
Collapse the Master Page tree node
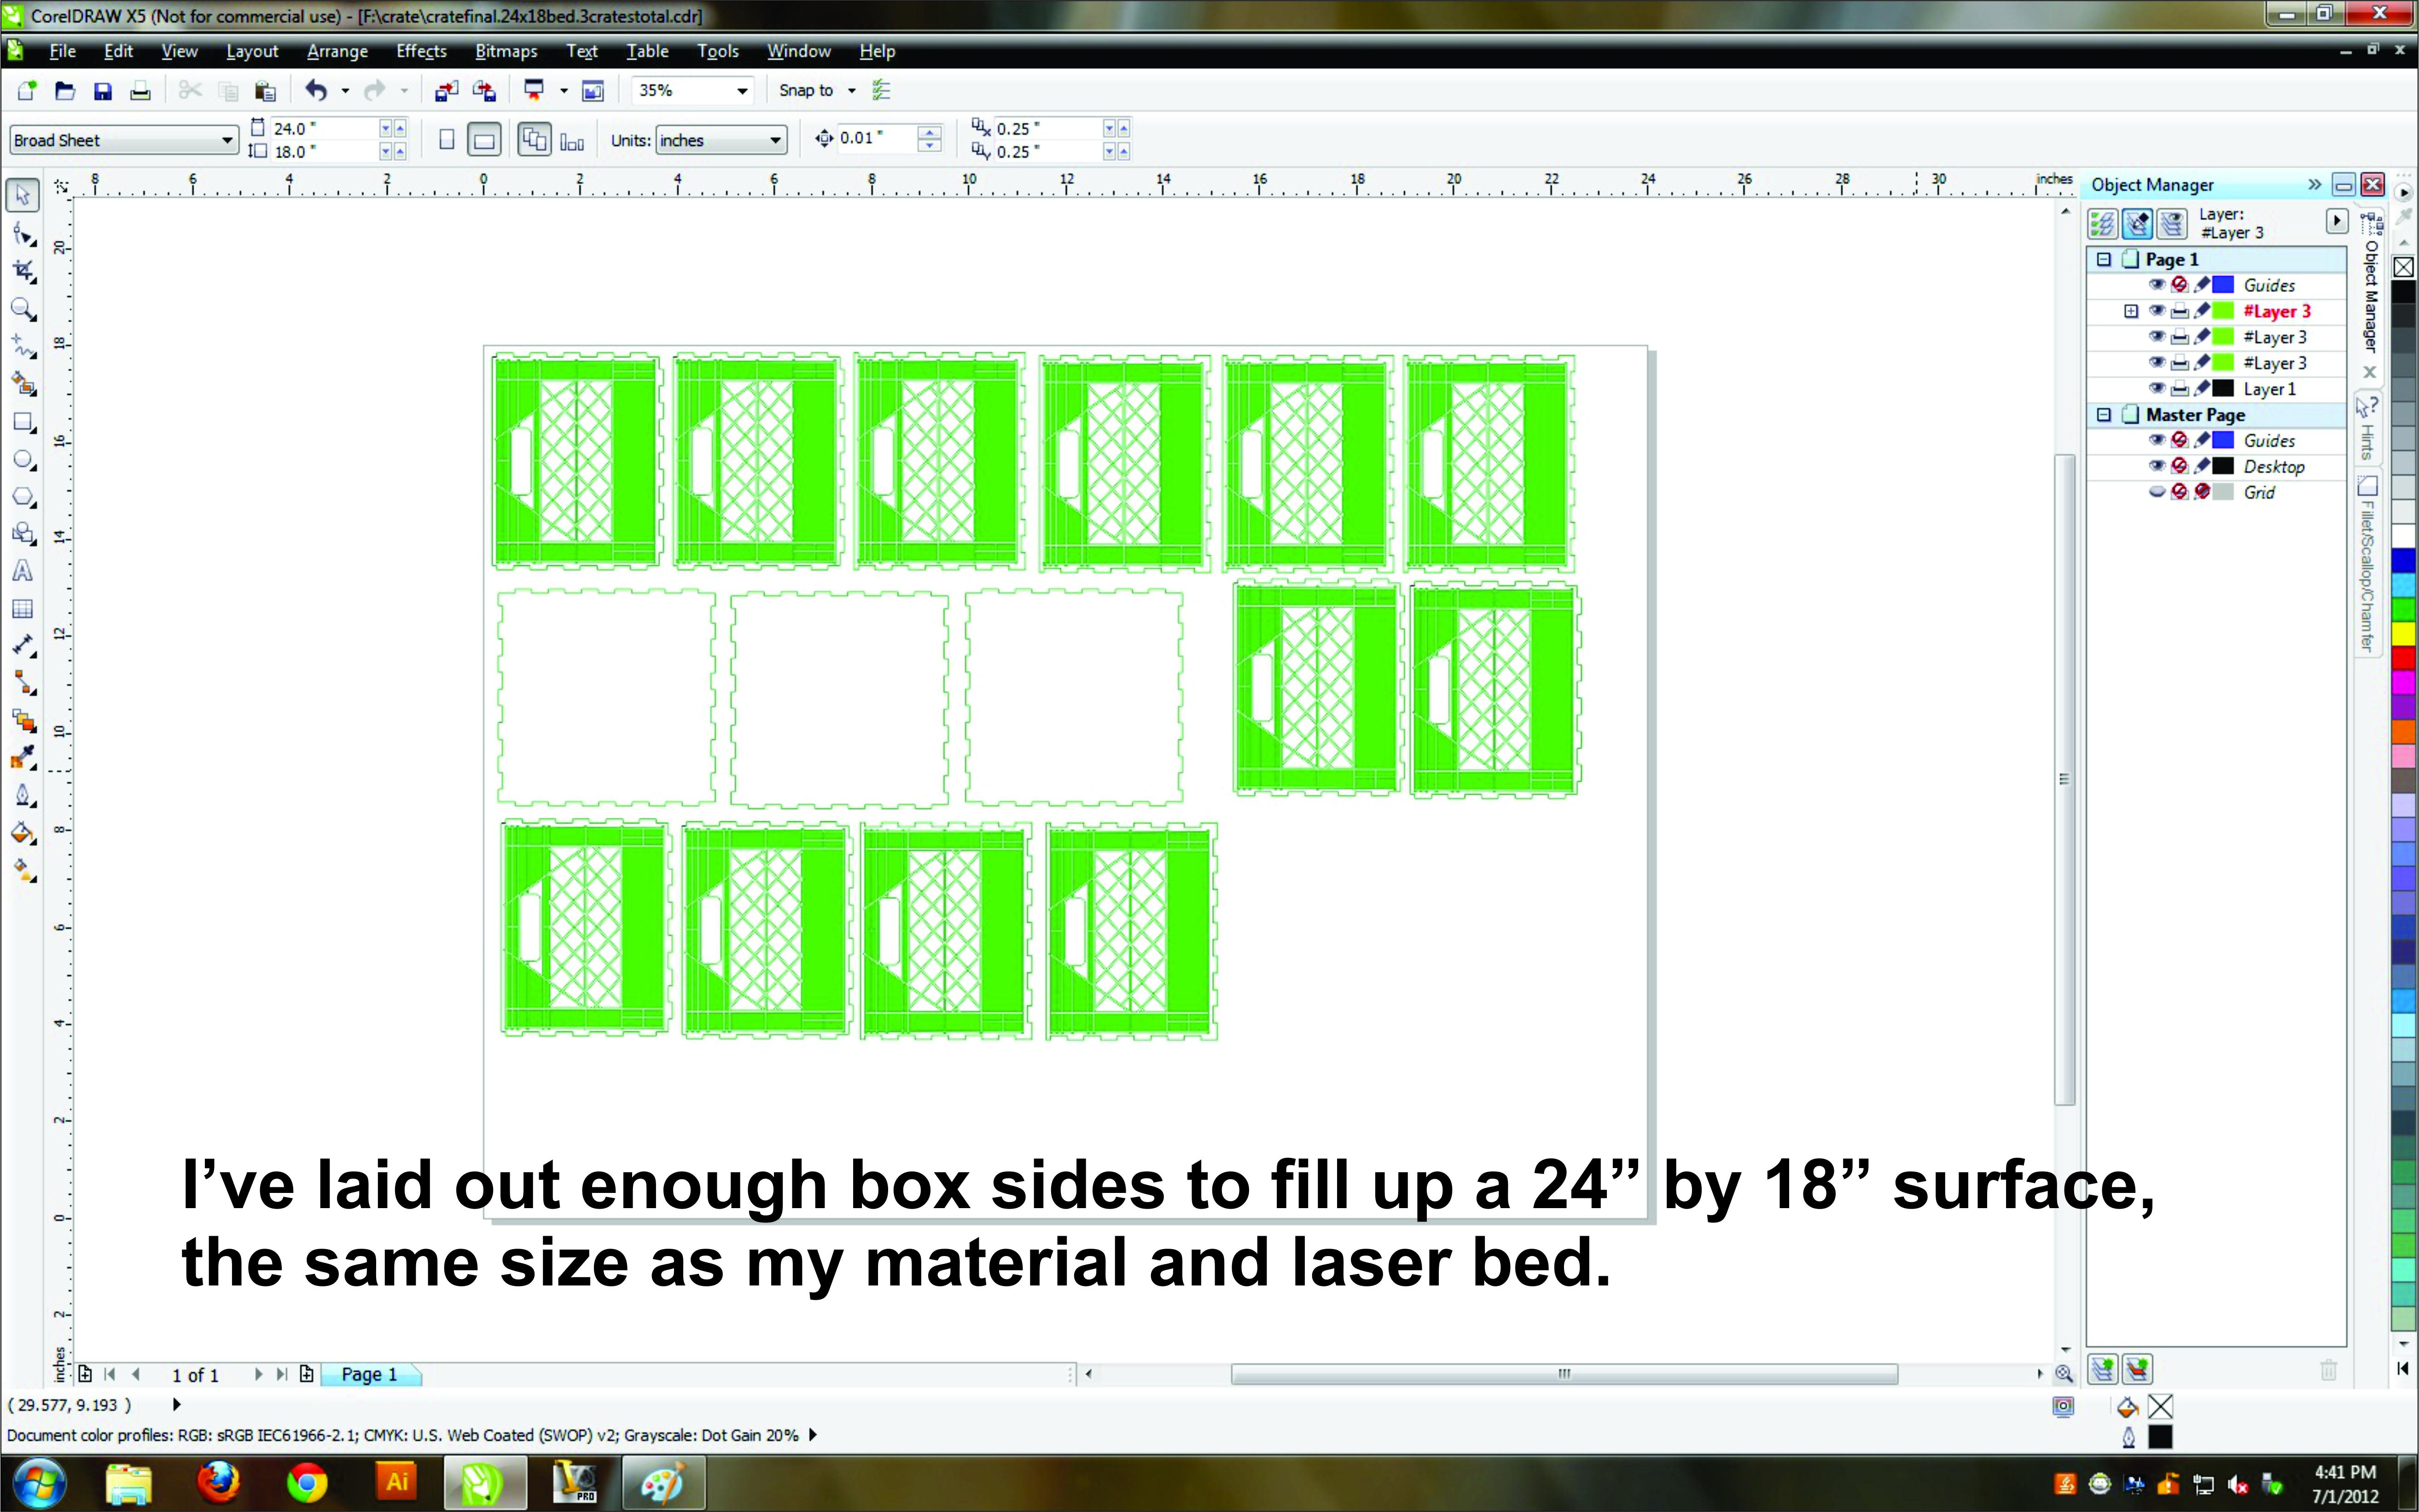[x=2104, y=414]
